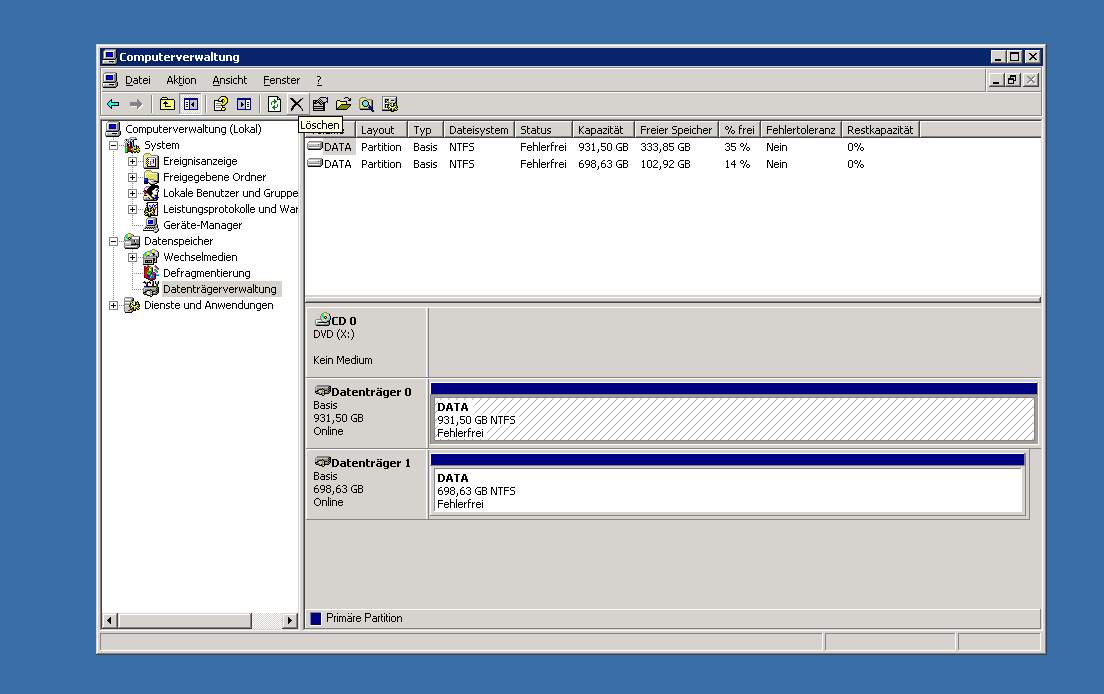Screen dimensions: 1104x694
Task: Open properties with the checklist toolbar icon
Action: point(320,104)
